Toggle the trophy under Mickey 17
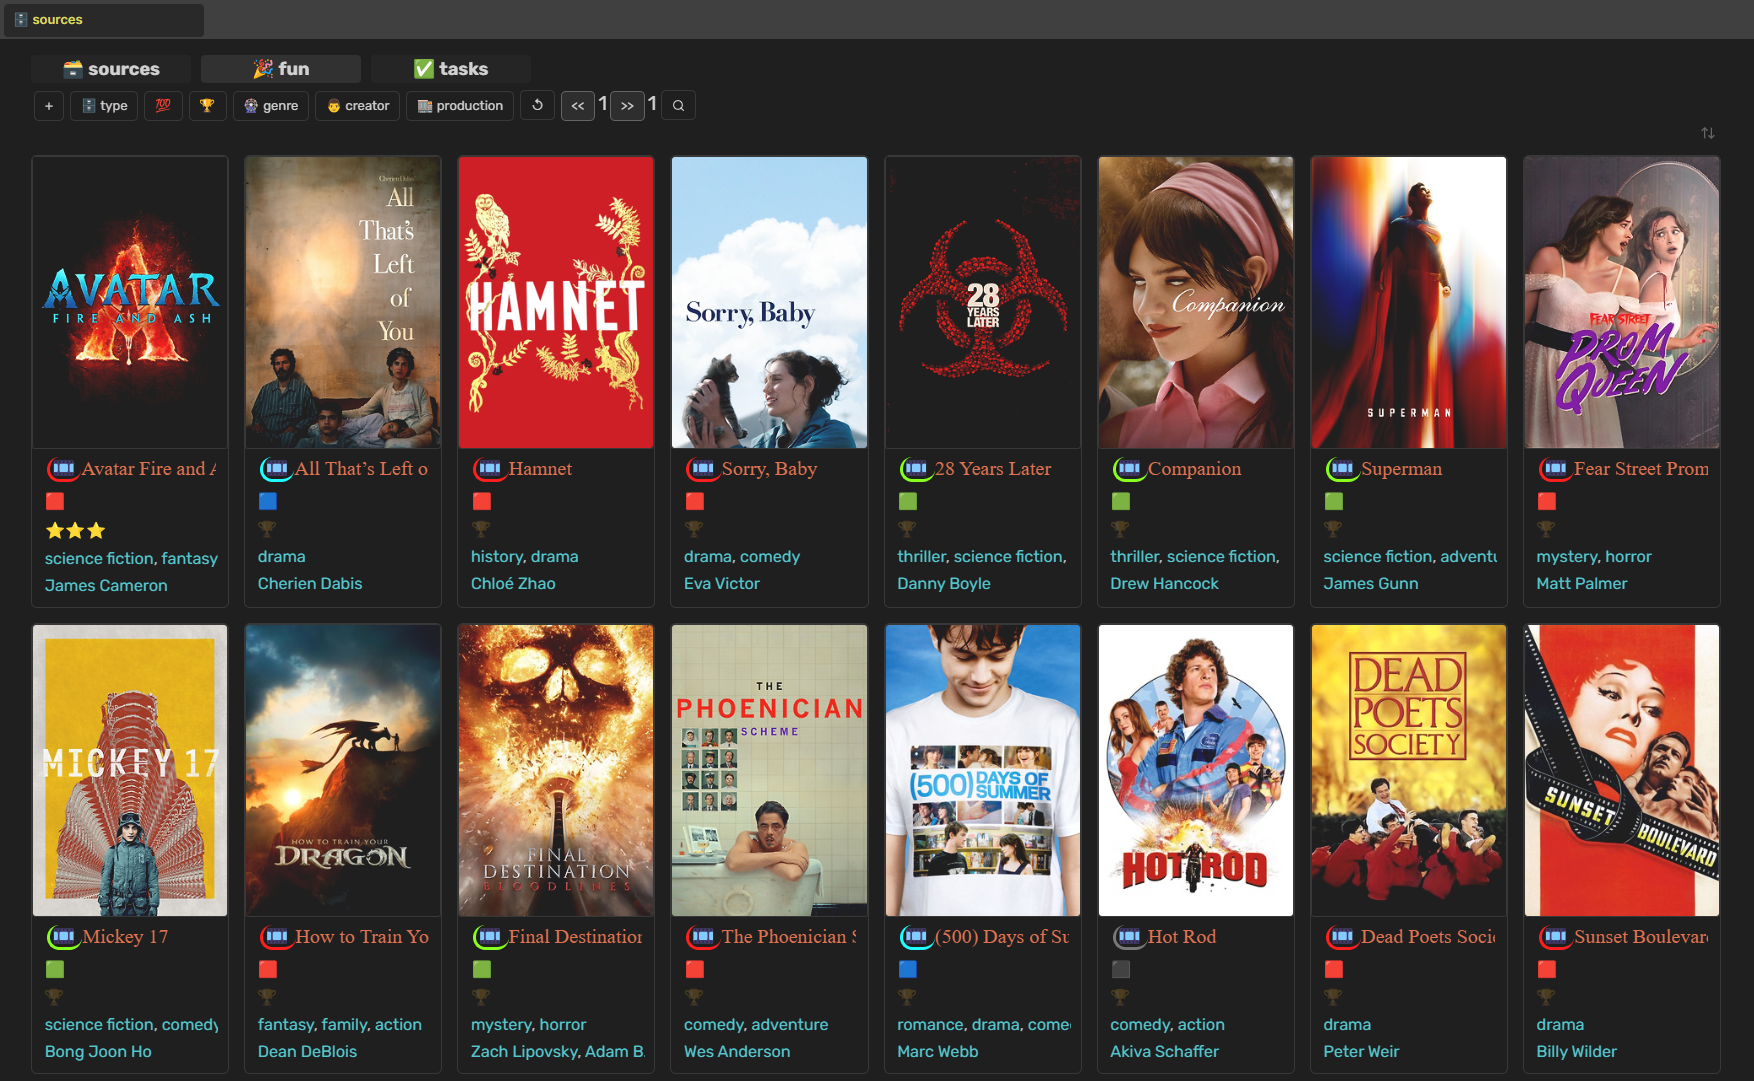The width and height of the screenshot is (1754, 1081). [54, 997]
